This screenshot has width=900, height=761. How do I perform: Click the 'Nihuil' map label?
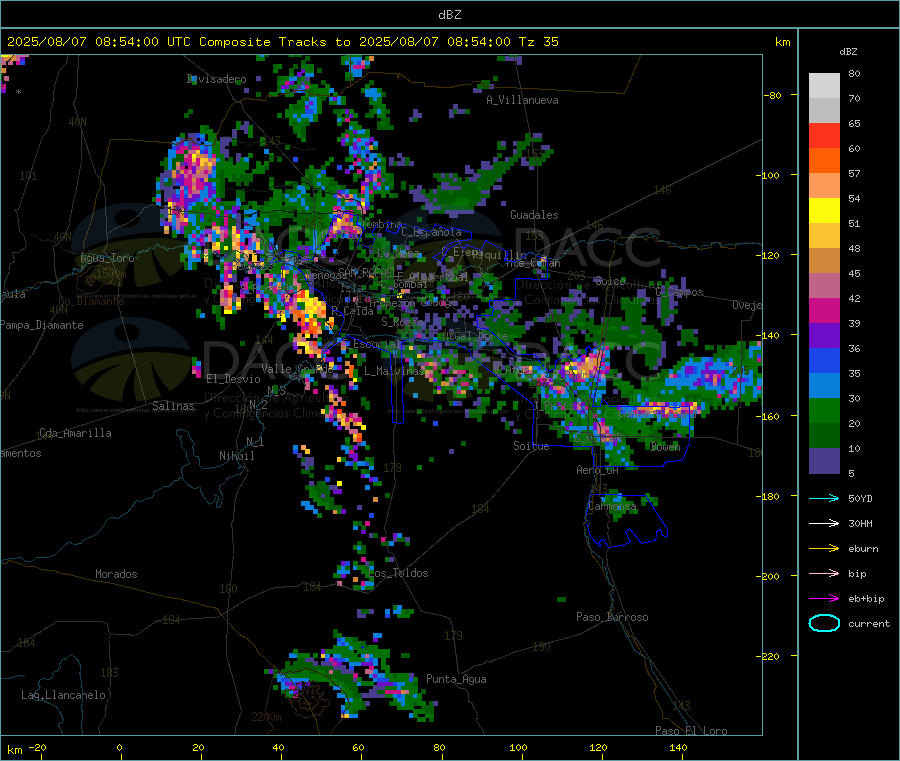tap(236, 456)
